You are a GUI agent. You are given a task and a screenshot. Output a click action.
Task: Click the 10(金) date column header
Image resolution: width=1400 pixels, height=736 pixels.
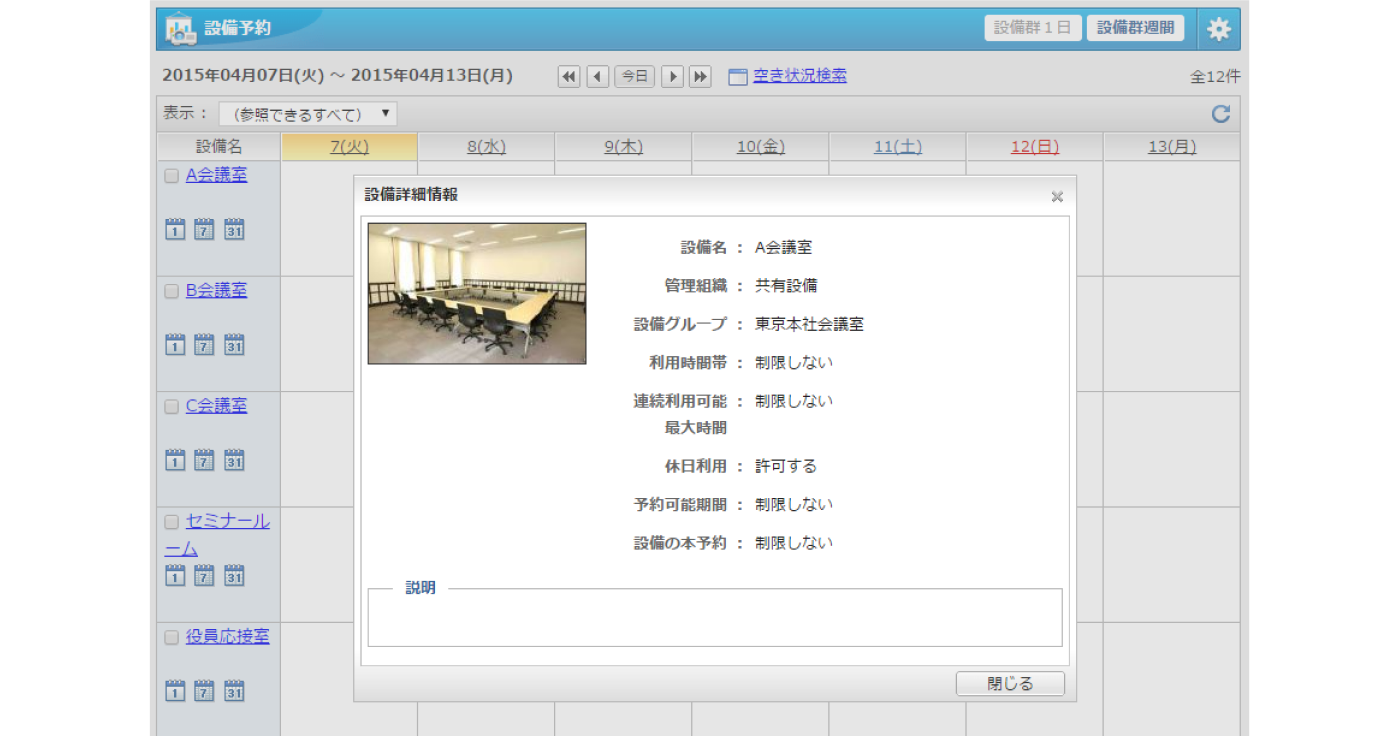[760, 147]
